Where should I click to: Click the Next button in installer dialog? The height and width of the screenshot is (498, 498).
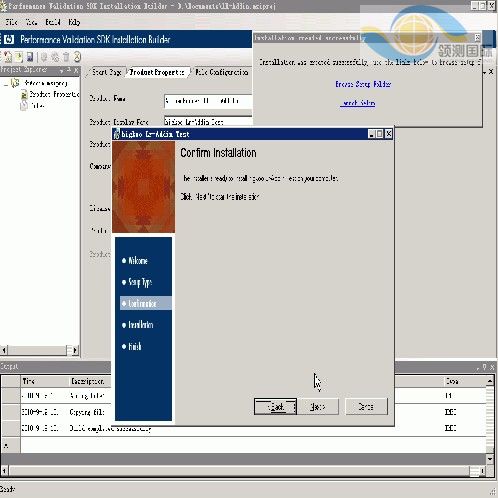[x=318, y=407]
